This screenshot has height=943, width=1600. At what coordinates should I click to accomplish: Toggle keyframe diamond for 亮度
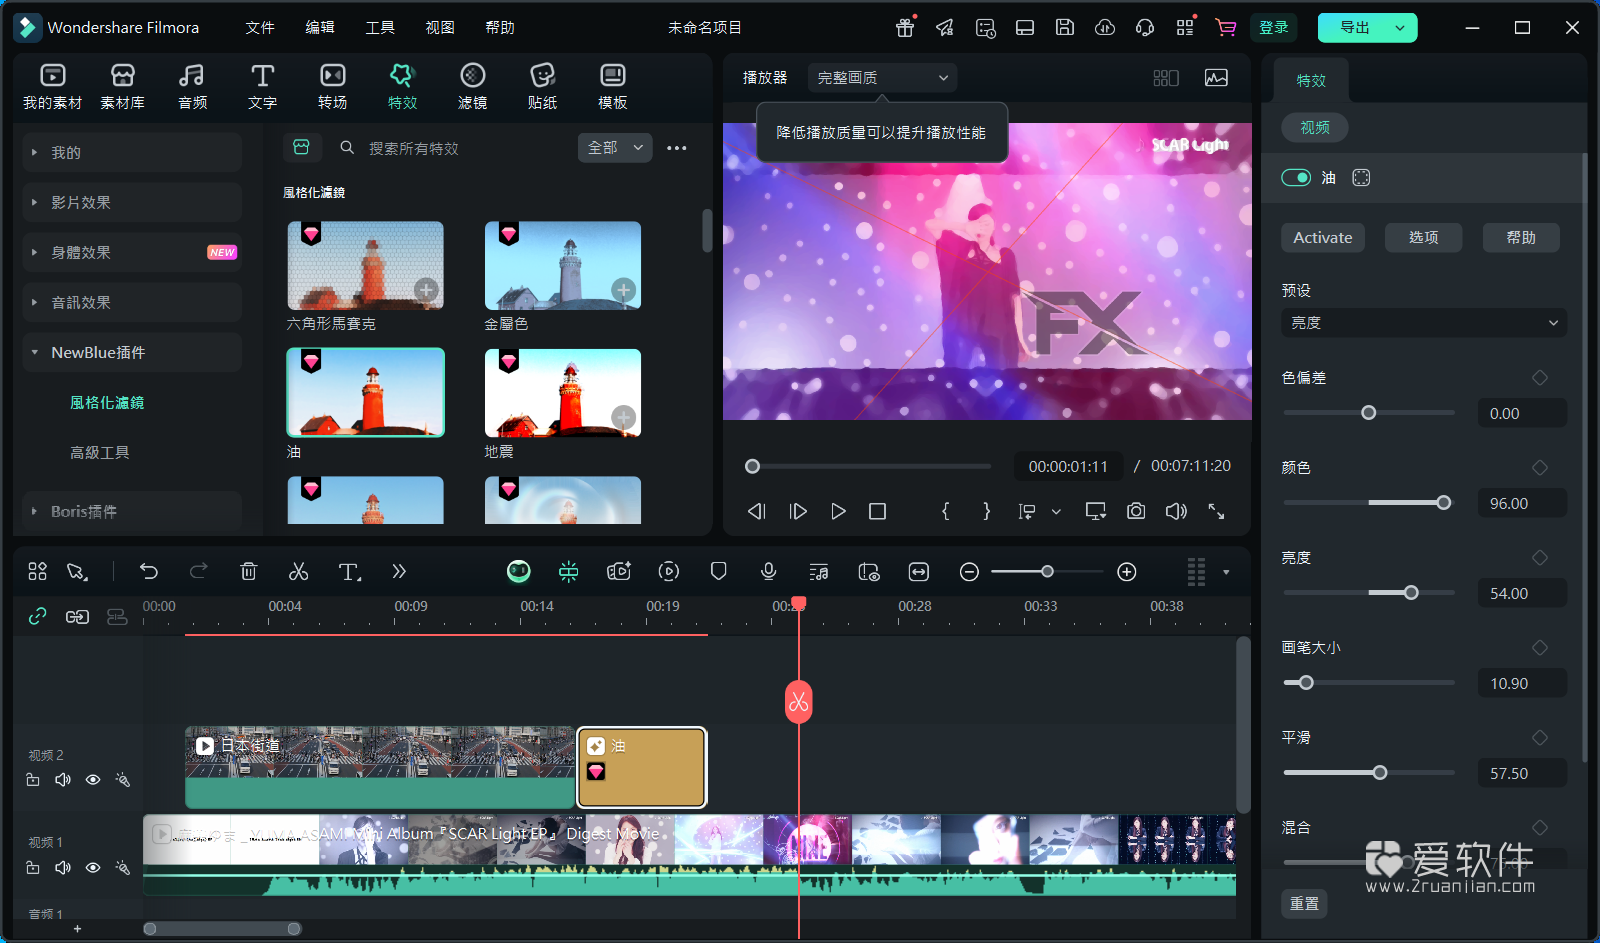pos(1540,557)
